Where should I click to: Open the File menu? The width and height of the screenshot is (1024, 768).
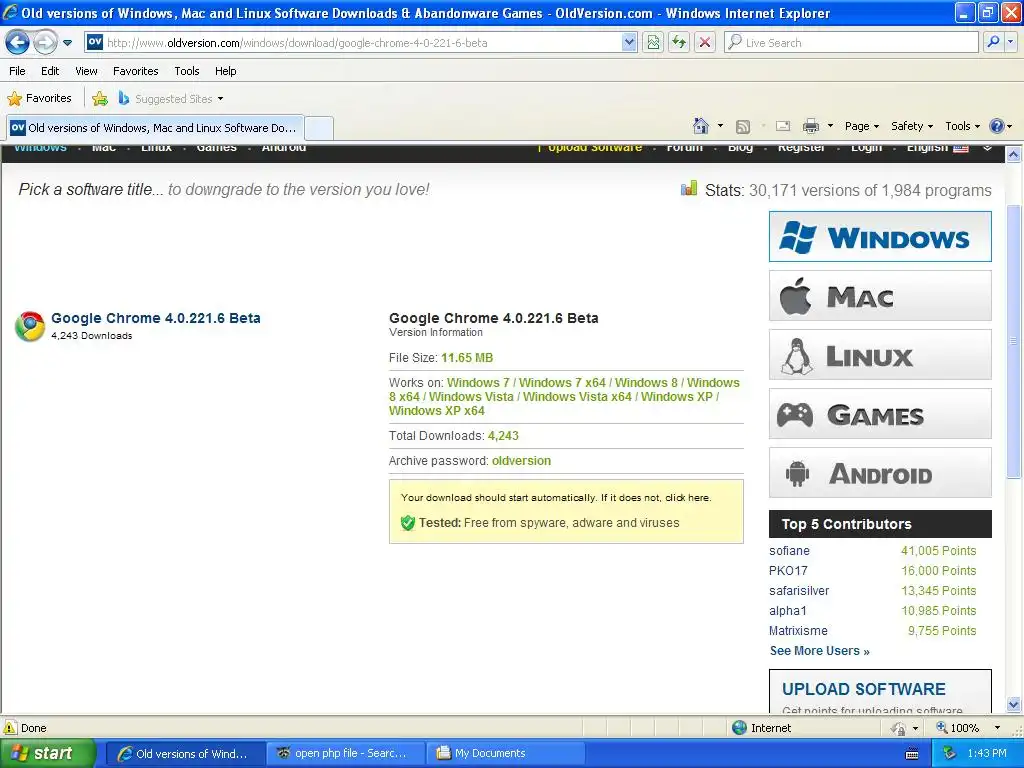click(18, 71)
